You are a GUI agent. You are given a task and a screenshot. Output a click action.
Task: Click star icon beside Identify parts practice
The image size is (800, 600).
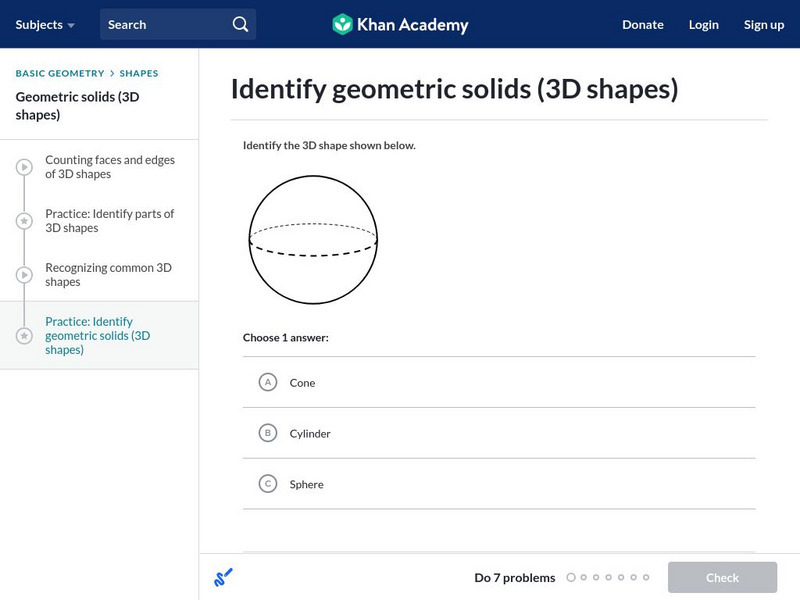click(24, 221)
